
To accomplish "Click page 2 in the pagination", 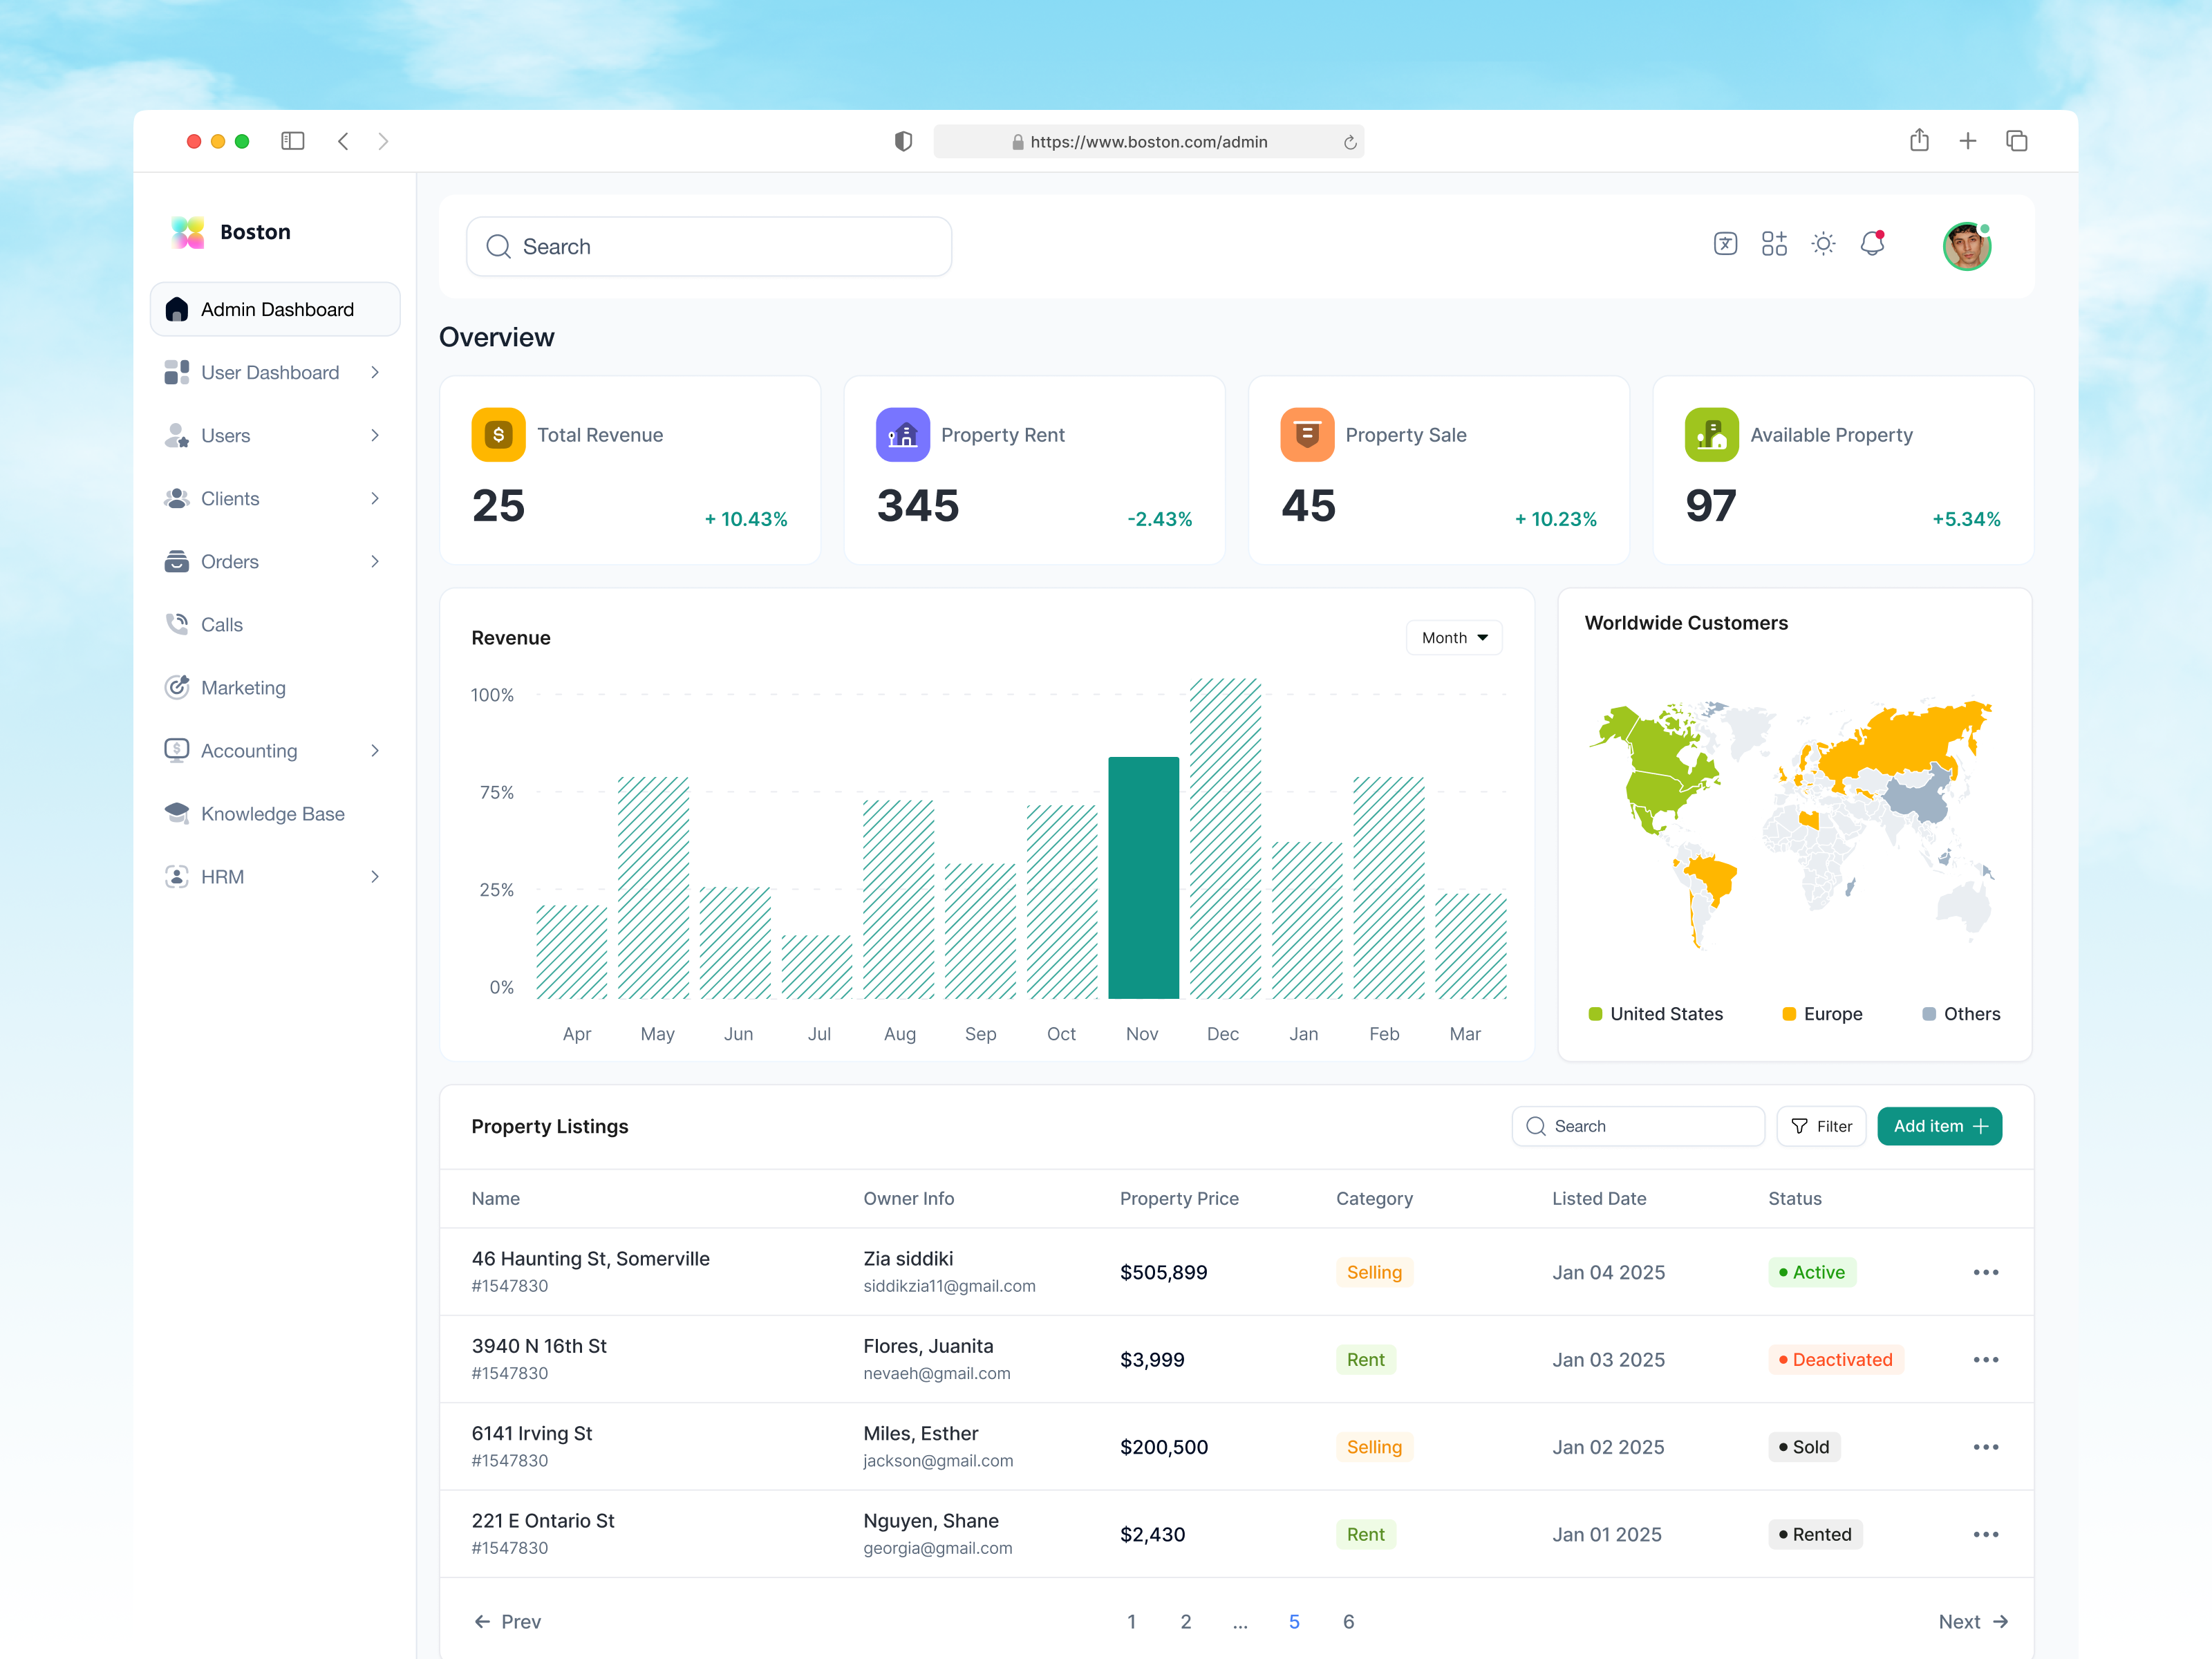I will click(1186, 1621).
